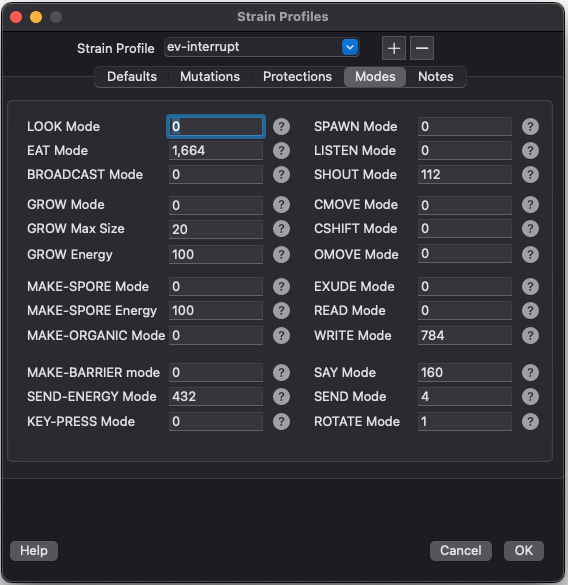
Task: Open help for LOOK Mode field
Action: pos(281,127)
